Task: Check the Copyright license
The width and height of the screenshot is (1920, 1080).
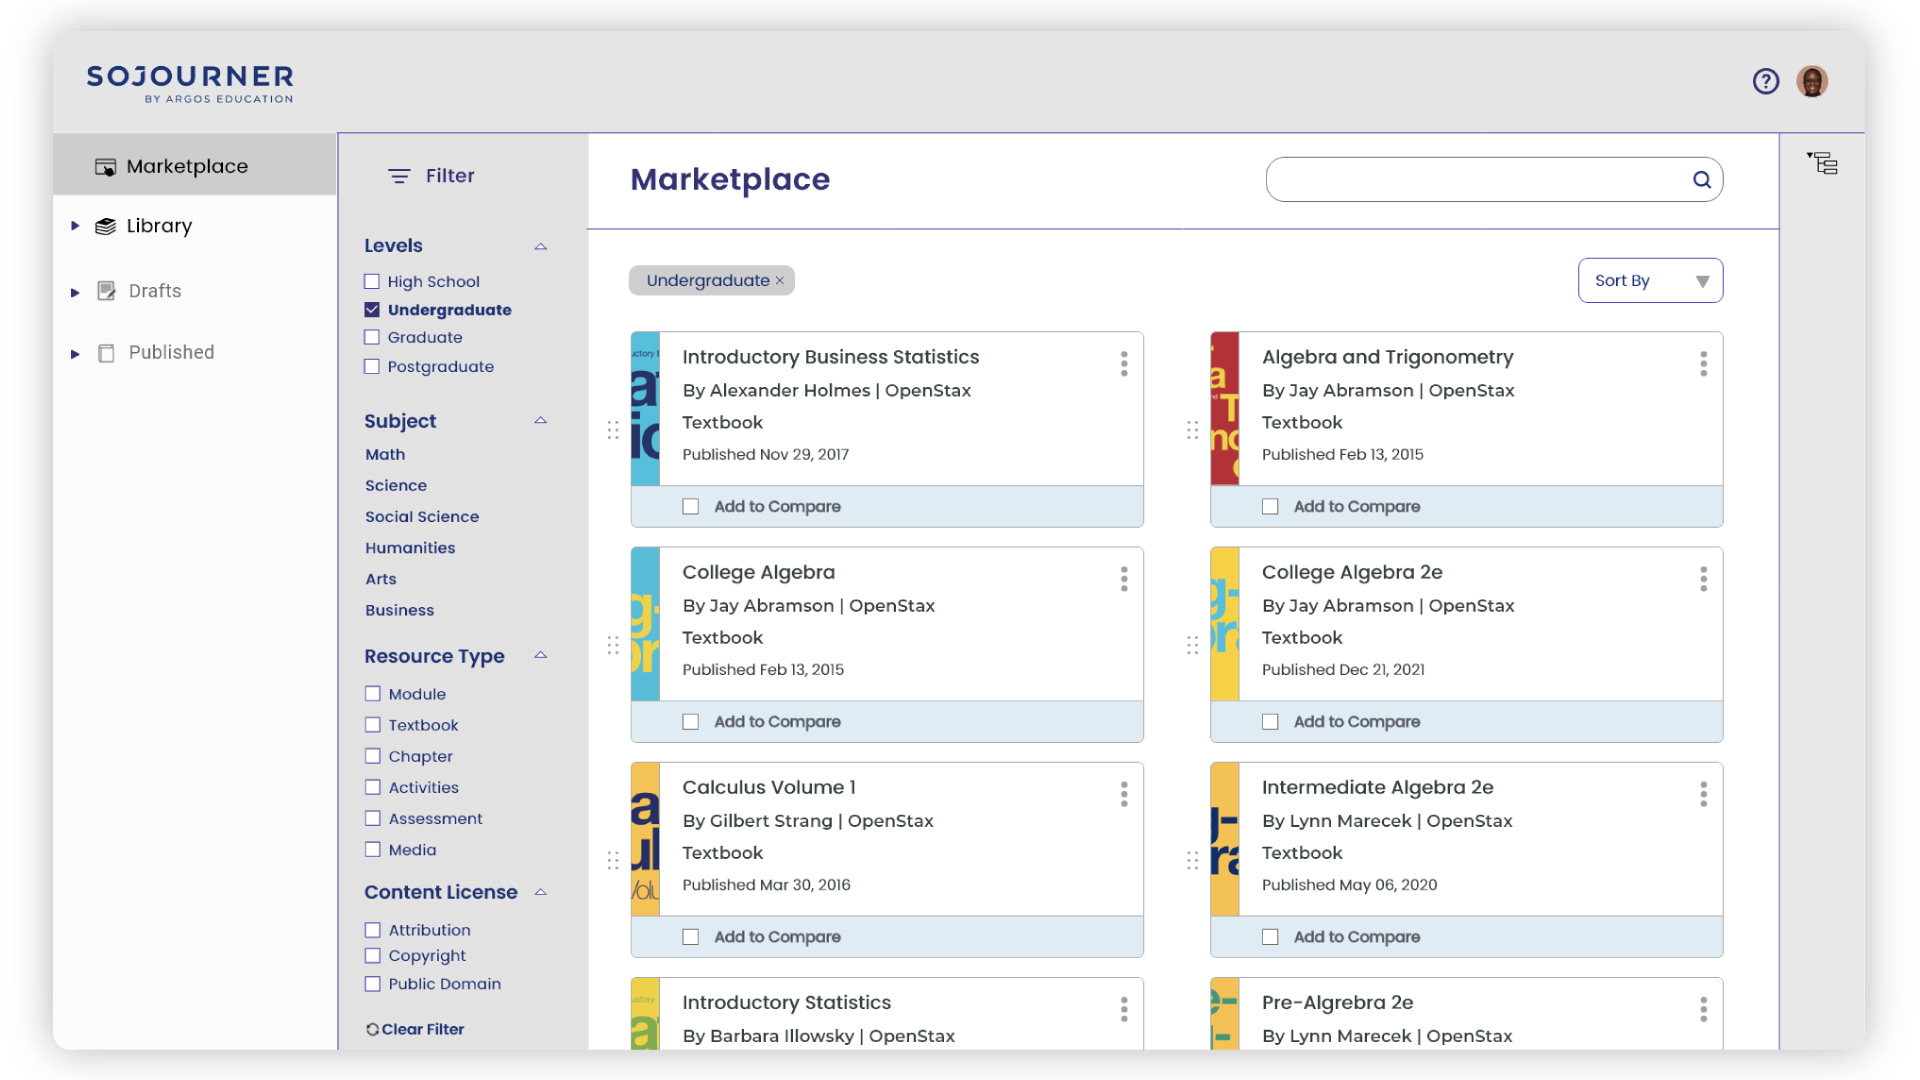Action: pos(373,955)
